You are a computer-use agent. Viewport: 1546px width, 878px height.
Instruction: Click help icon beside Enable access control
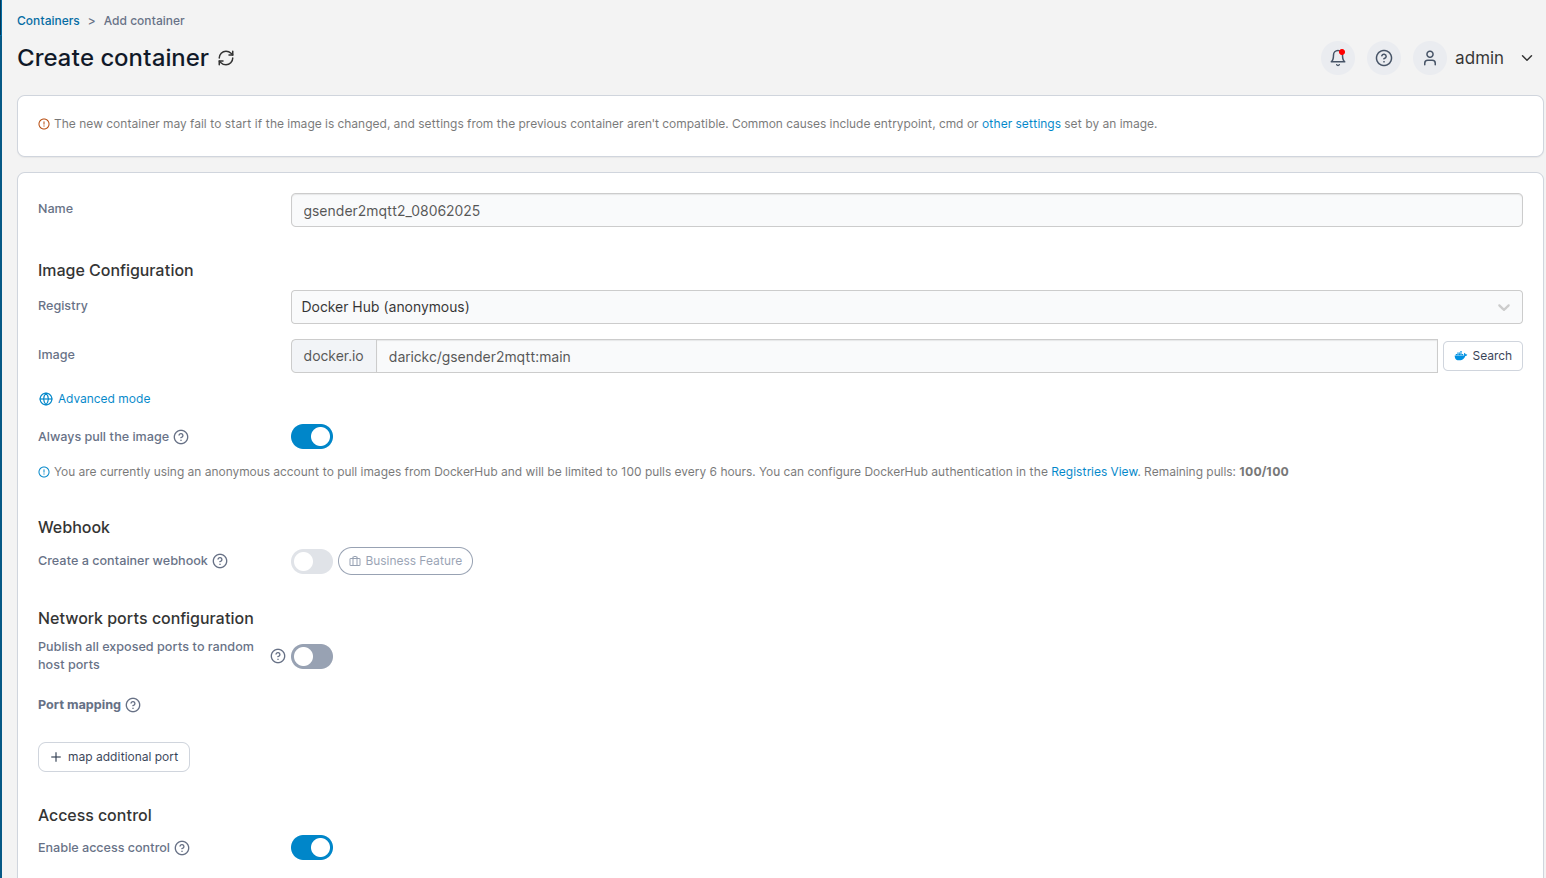pos(182,848)
